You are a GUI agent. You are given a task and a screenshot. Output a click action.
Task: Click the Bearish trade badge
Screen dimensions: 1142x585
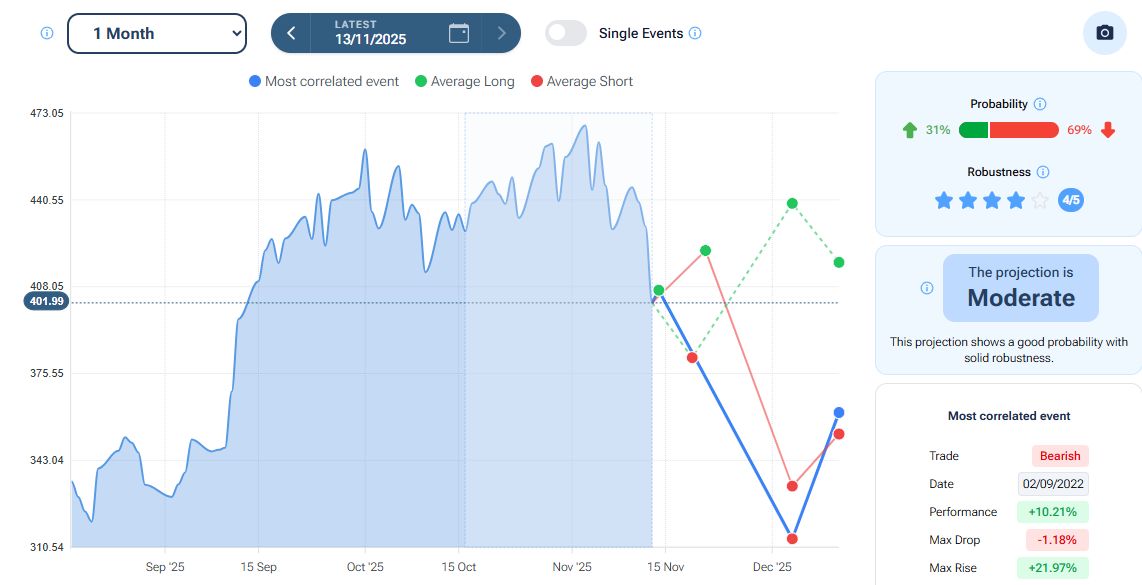[x=1059, y=456]
